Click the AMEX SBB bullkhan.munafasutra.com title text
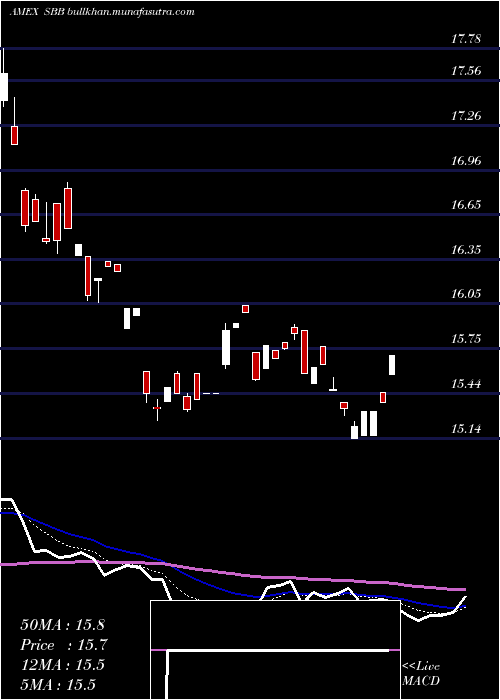The width and height of the screenshot is (500, 700). pos(102,12)
